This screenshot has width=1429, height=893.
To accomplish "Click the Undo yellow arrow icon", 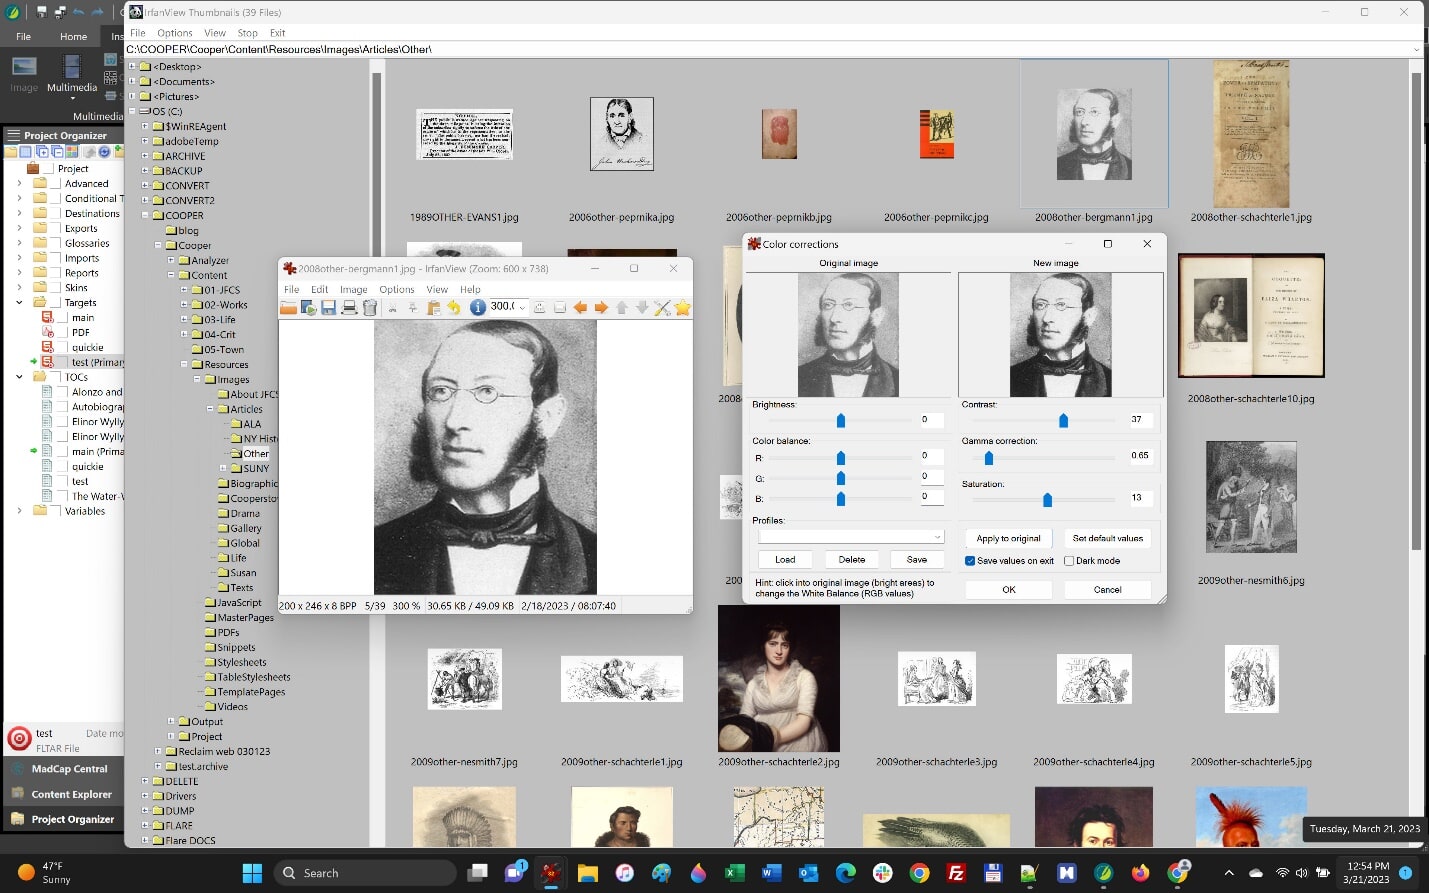I will pos(454,308).
